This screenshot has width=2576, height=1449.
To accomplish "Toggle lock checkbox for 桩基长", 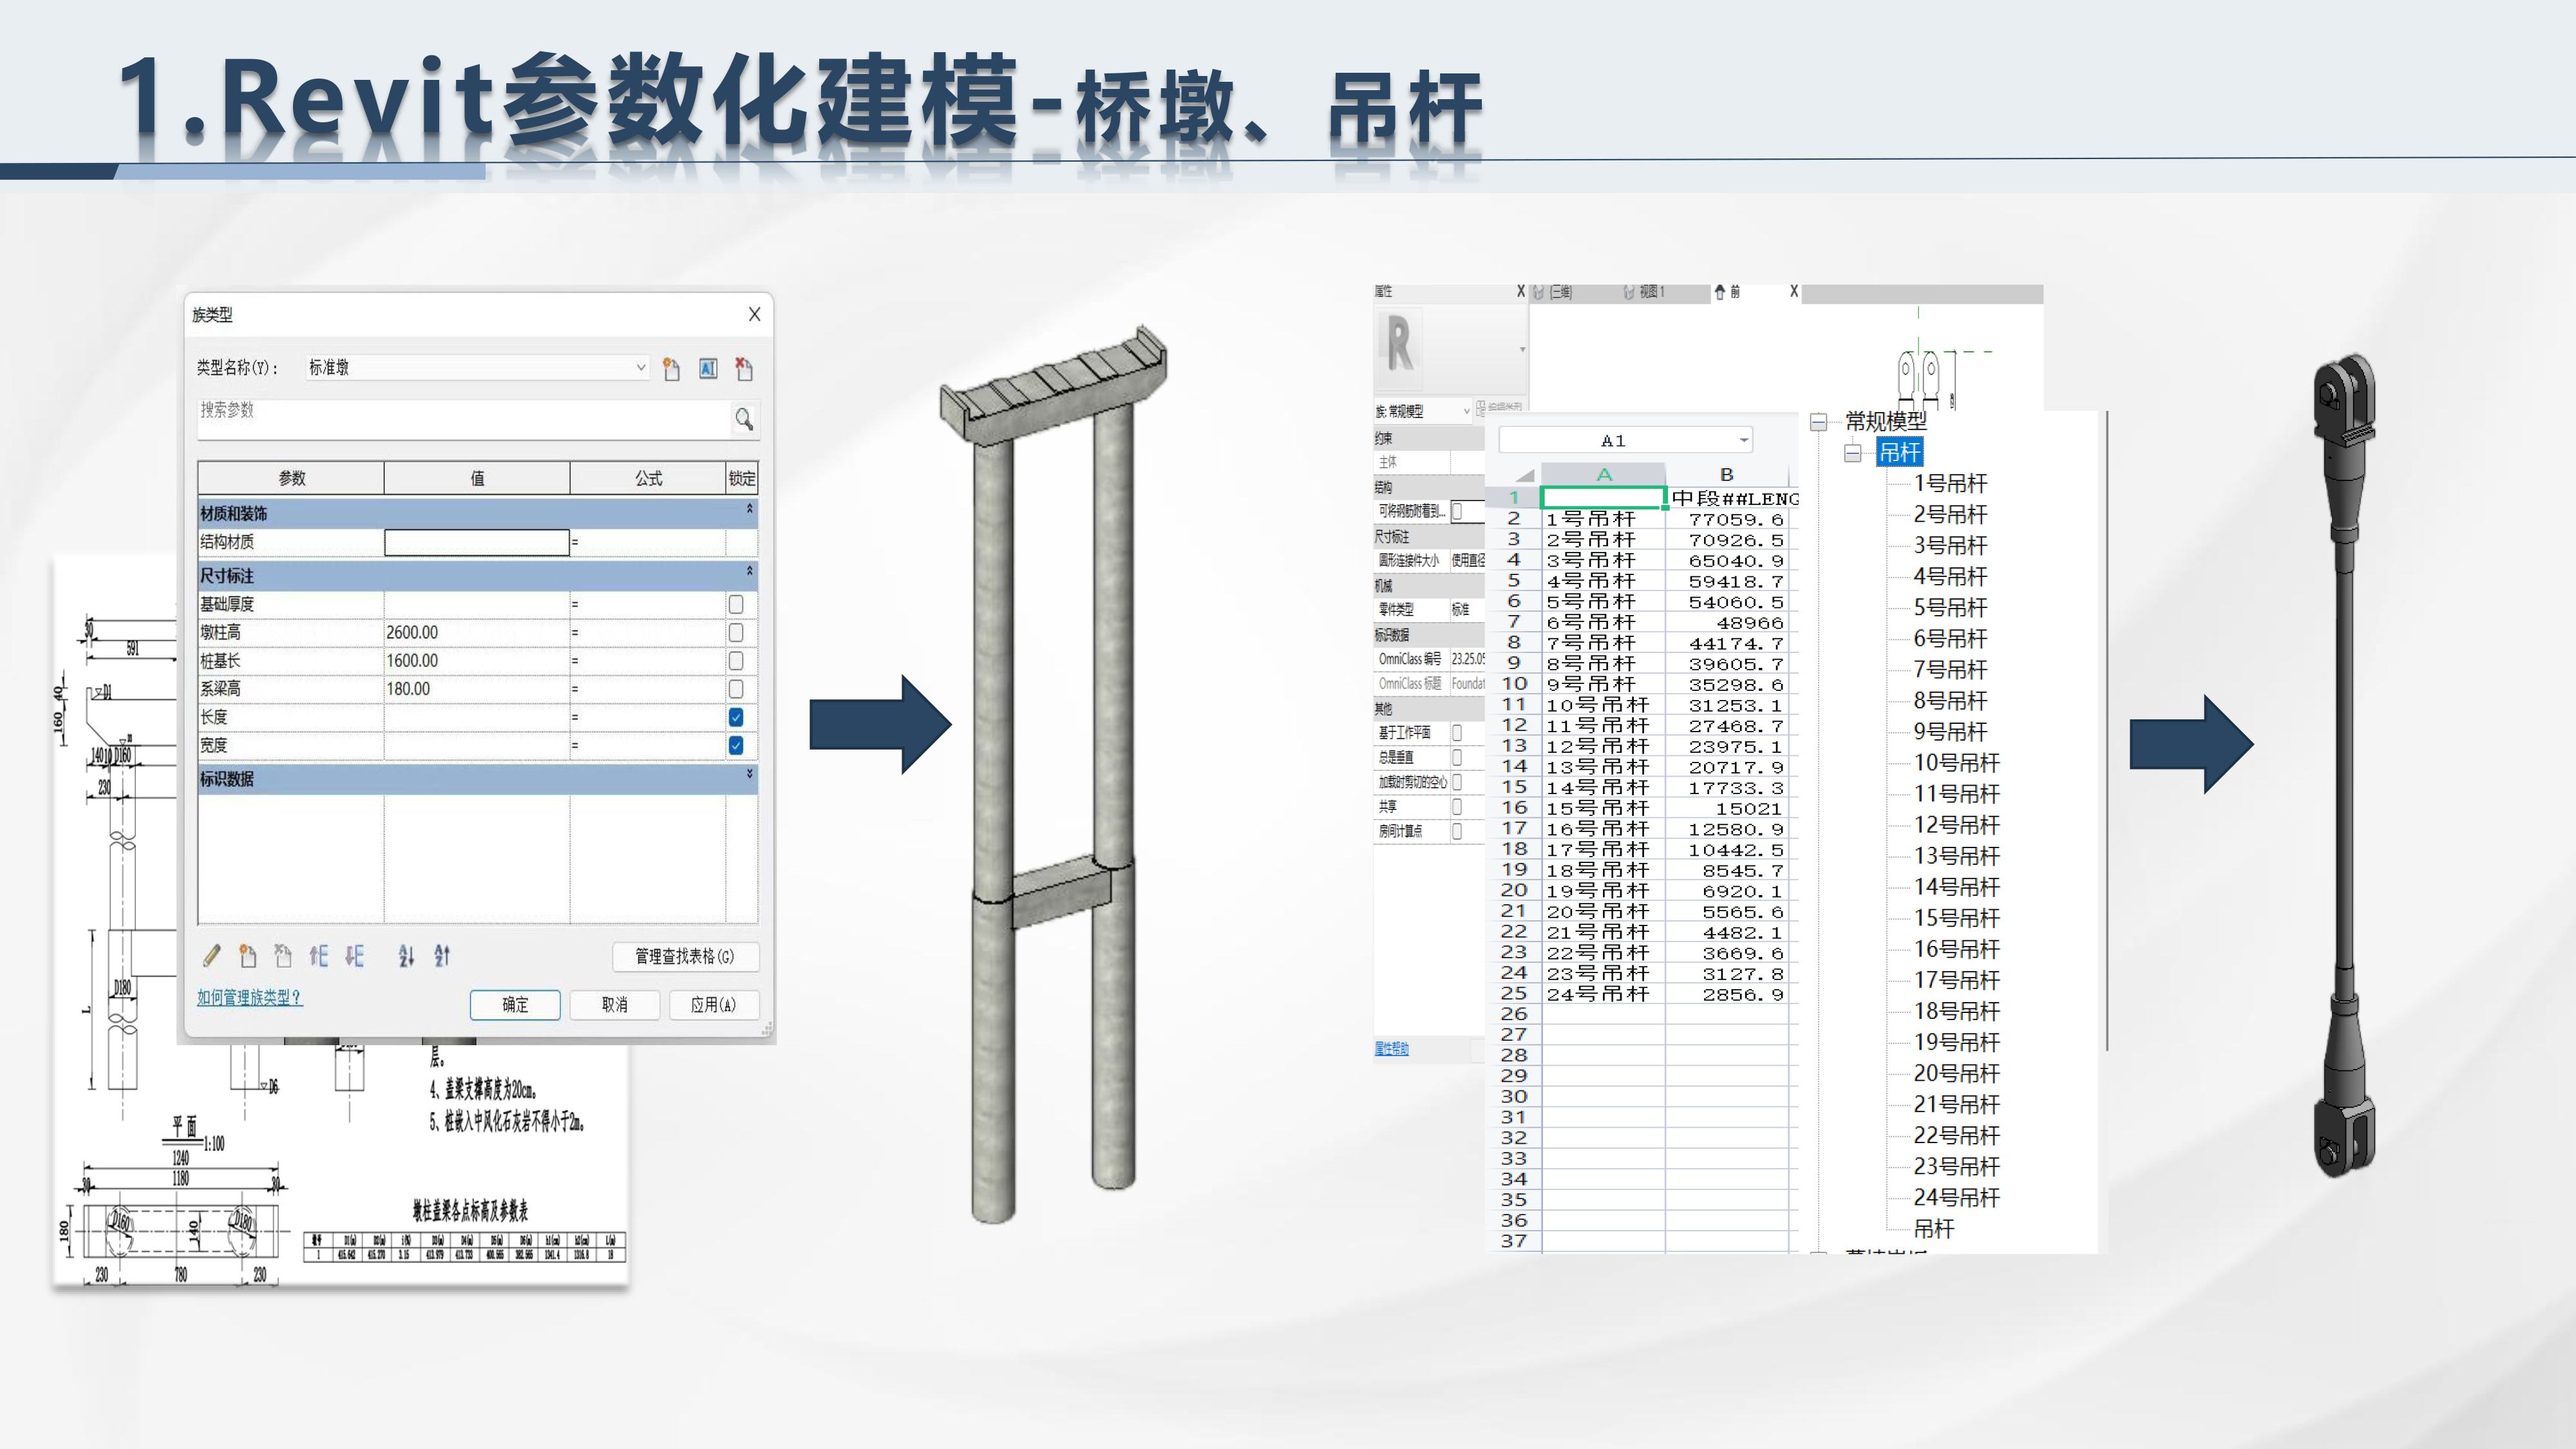I will coord(736,661).
